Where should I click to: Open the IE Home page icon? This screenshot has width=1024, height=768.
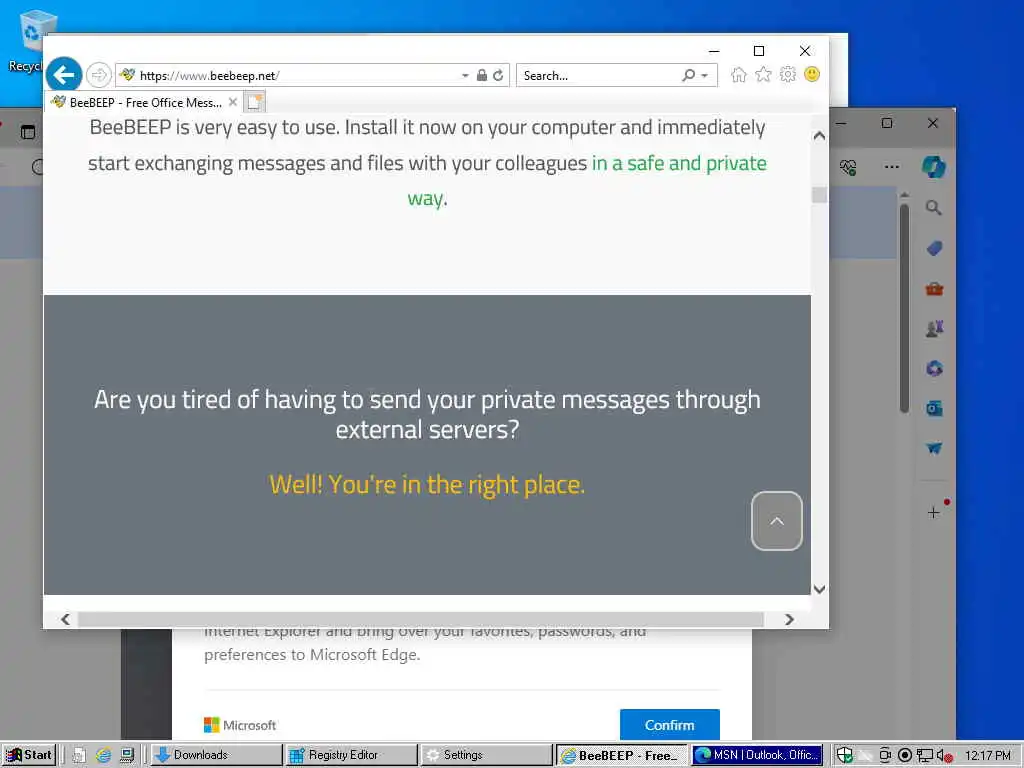pos(739,74)
